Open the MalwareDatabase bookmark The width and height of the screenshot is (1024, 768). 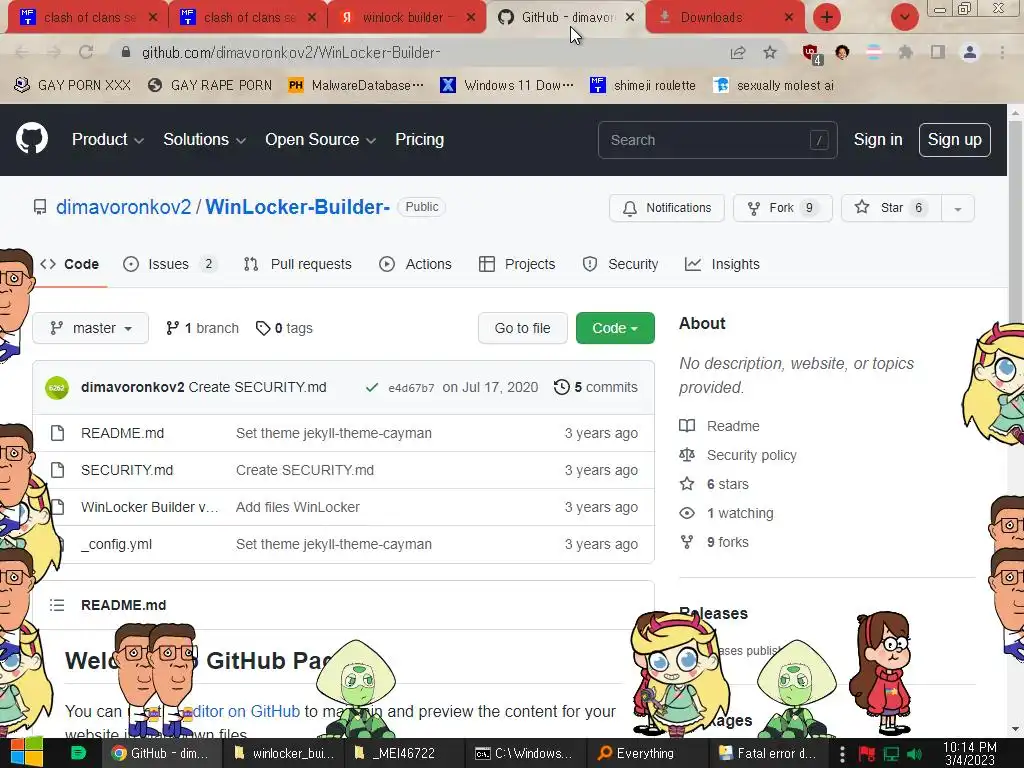pos(356,85)
